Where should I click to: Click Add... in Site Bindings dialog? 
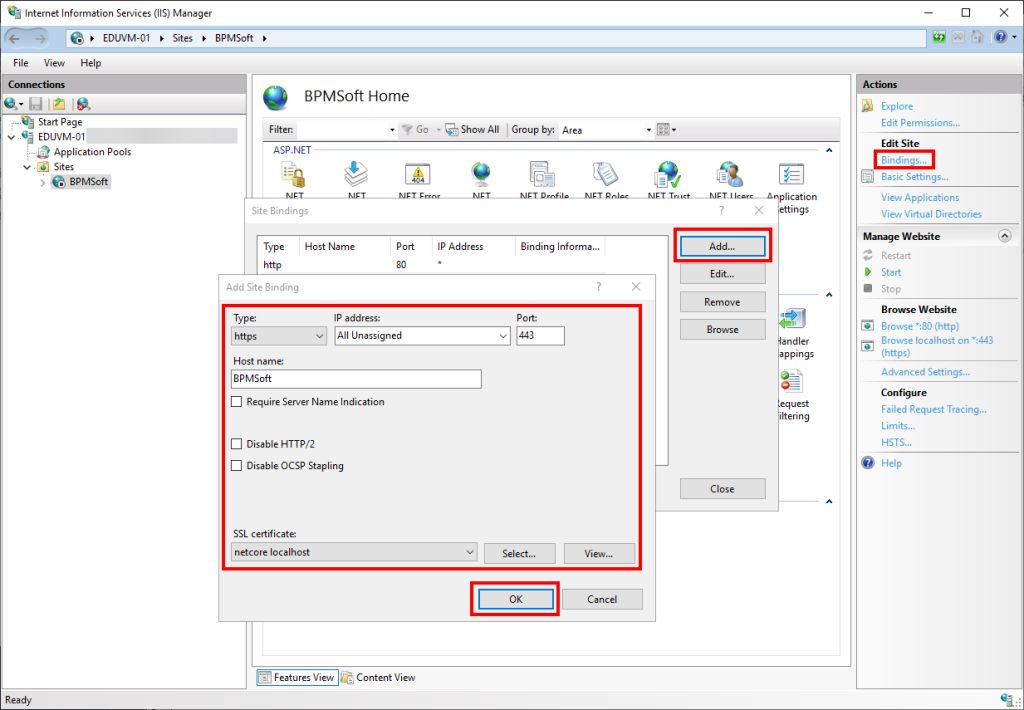722,246
